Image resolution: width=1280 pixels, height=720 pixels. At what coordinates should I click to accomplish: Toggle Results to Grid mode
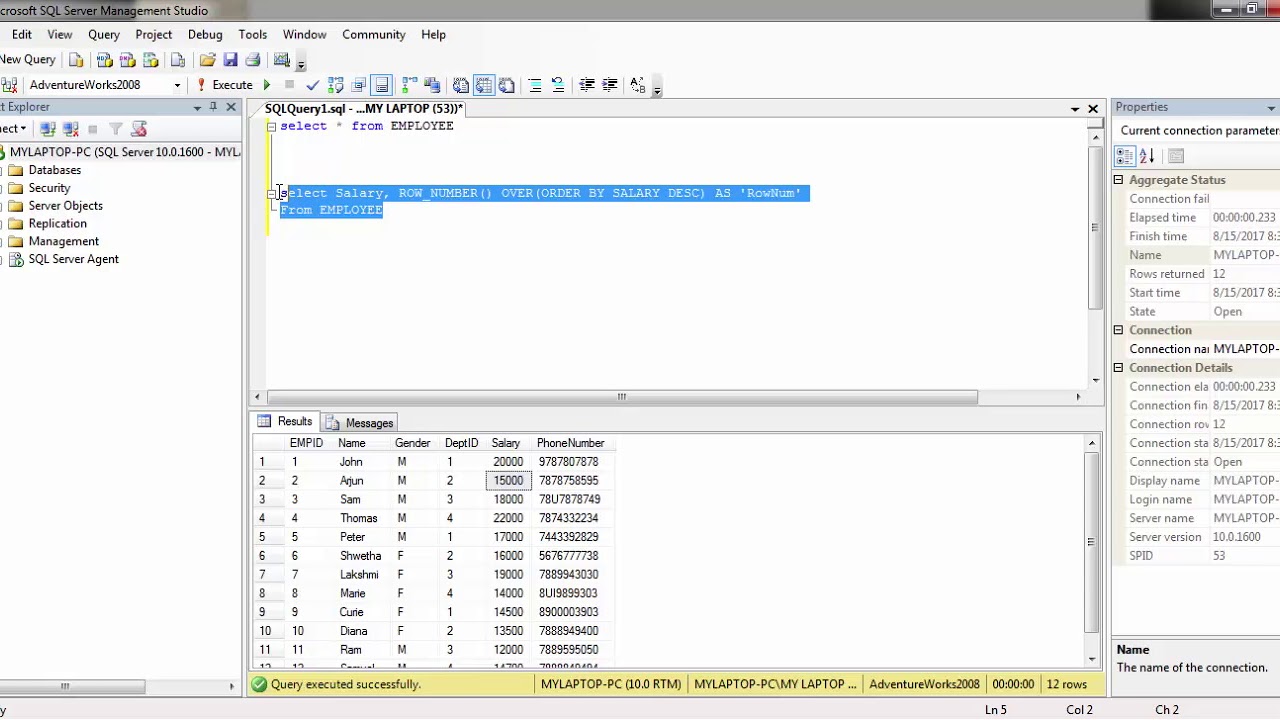pos(483,85)
